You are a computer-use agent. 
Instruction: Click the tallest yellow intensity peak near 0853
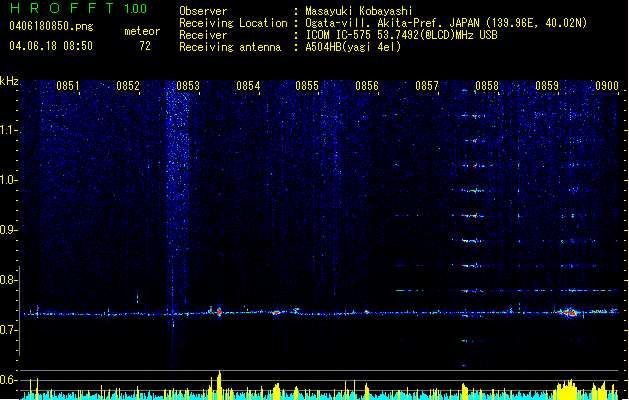coord(219,385)
